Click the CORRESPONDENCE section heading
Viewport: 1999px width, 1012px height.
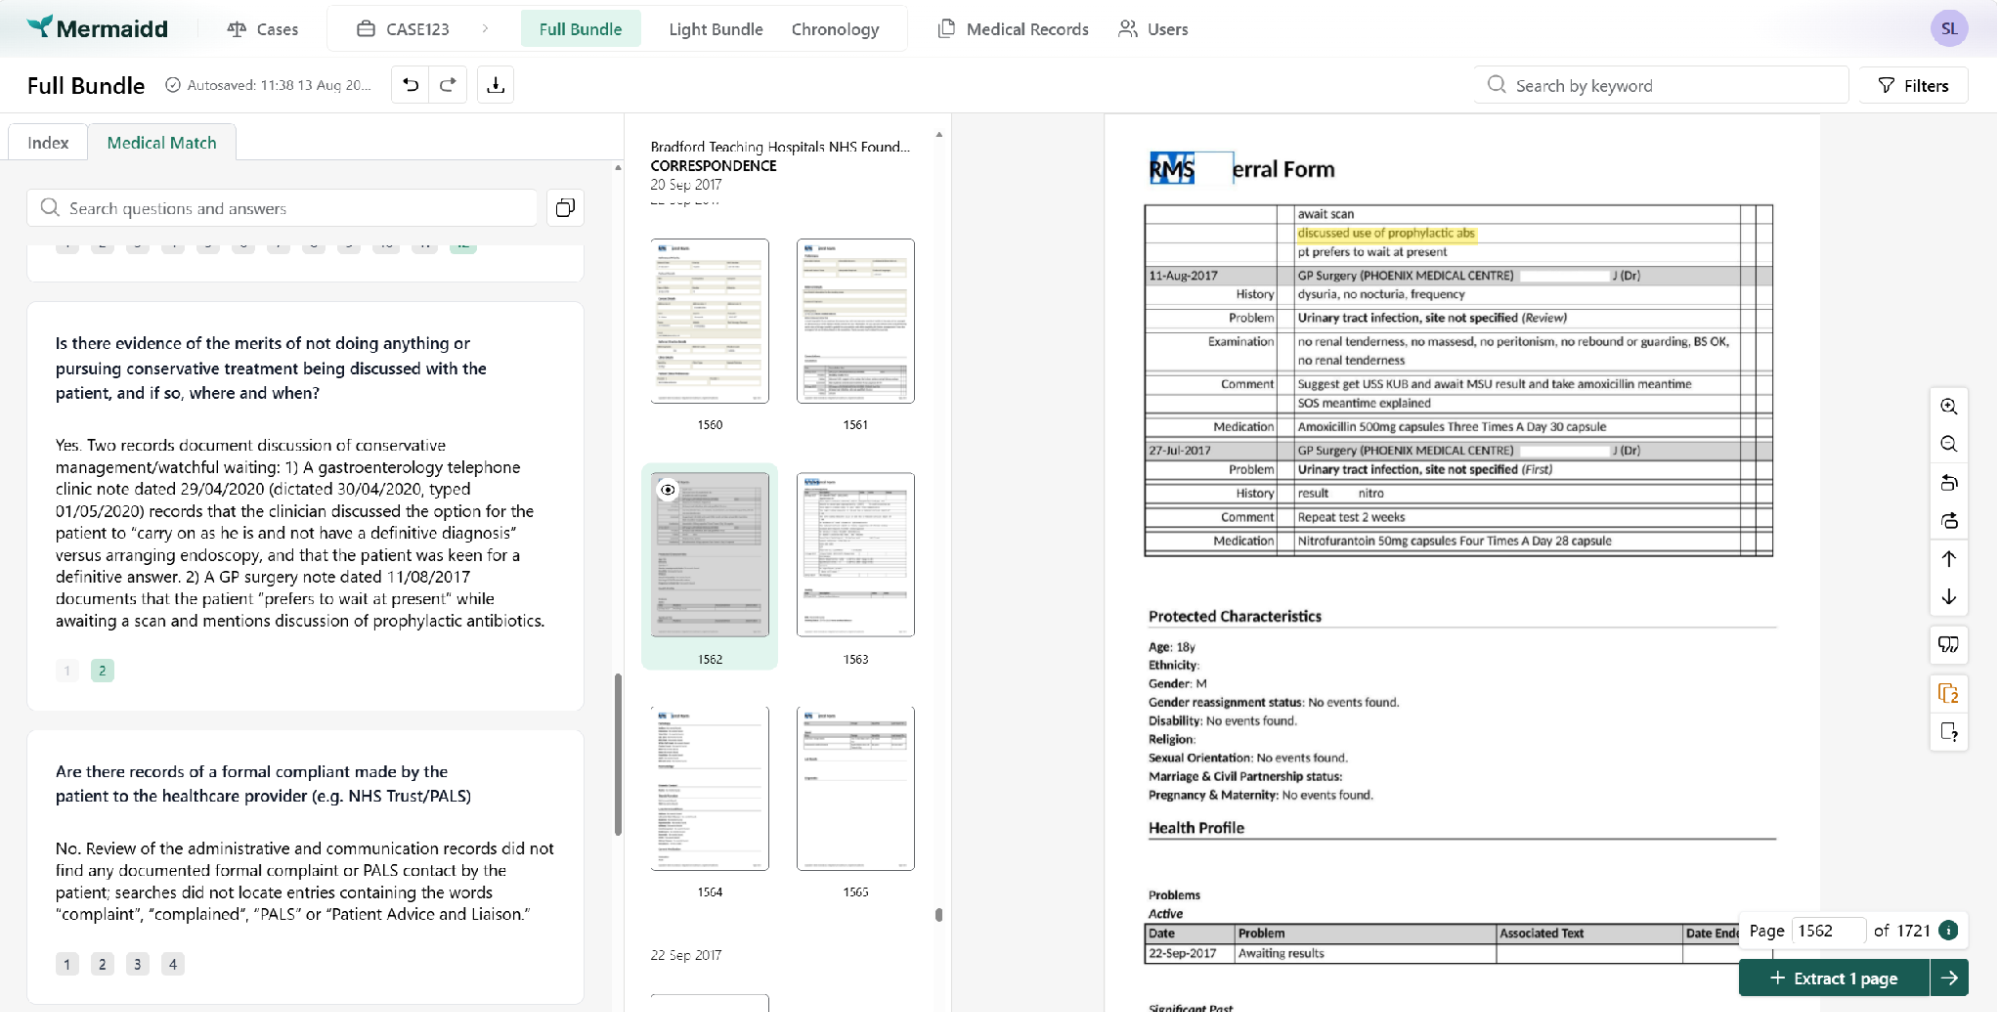tap(713, 166)
